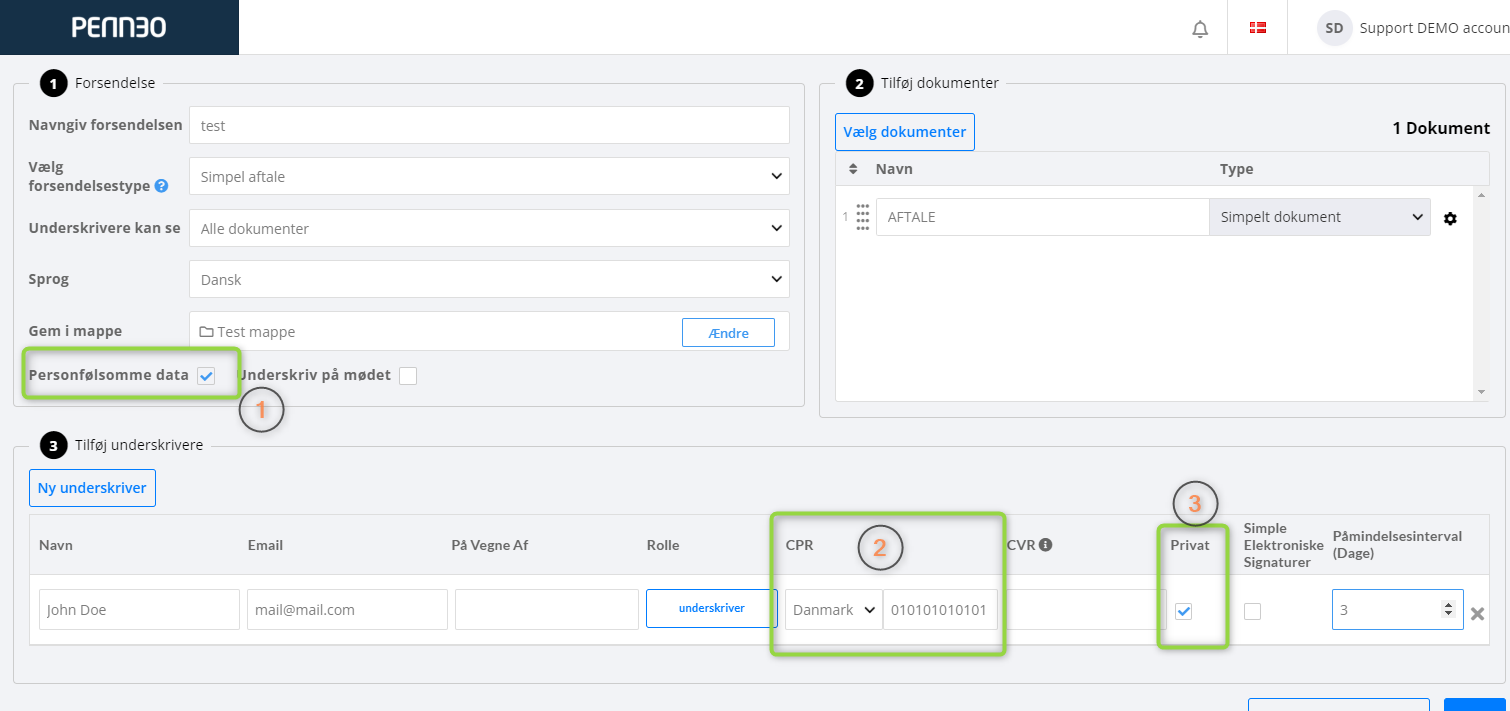Click the help icon beside Vælg forsendelsestype
This screenshot has width=1510, height=711.
tap(161, 186)
